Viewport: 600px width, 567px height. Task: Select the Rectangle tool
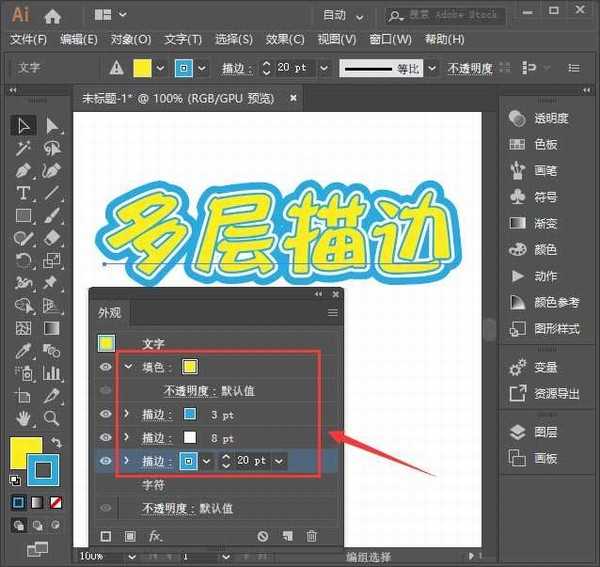[x=23, y=216]
